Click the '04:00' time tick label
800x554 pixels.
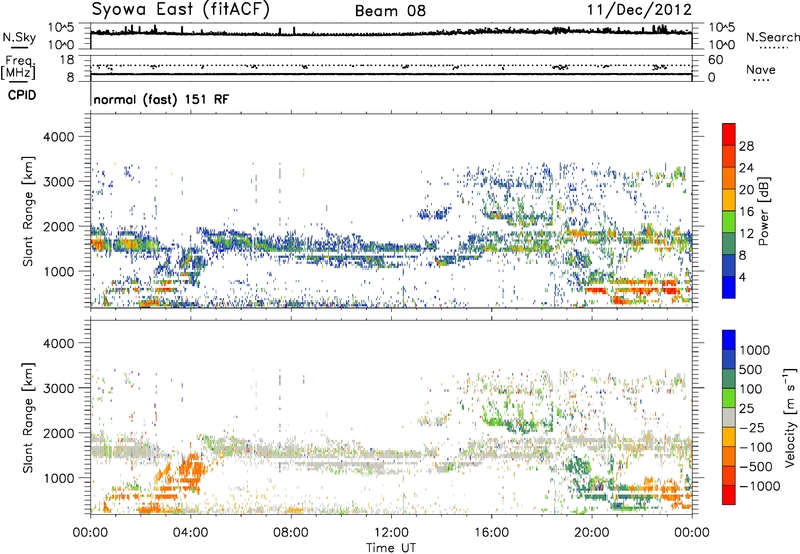[x=190, y=533]
